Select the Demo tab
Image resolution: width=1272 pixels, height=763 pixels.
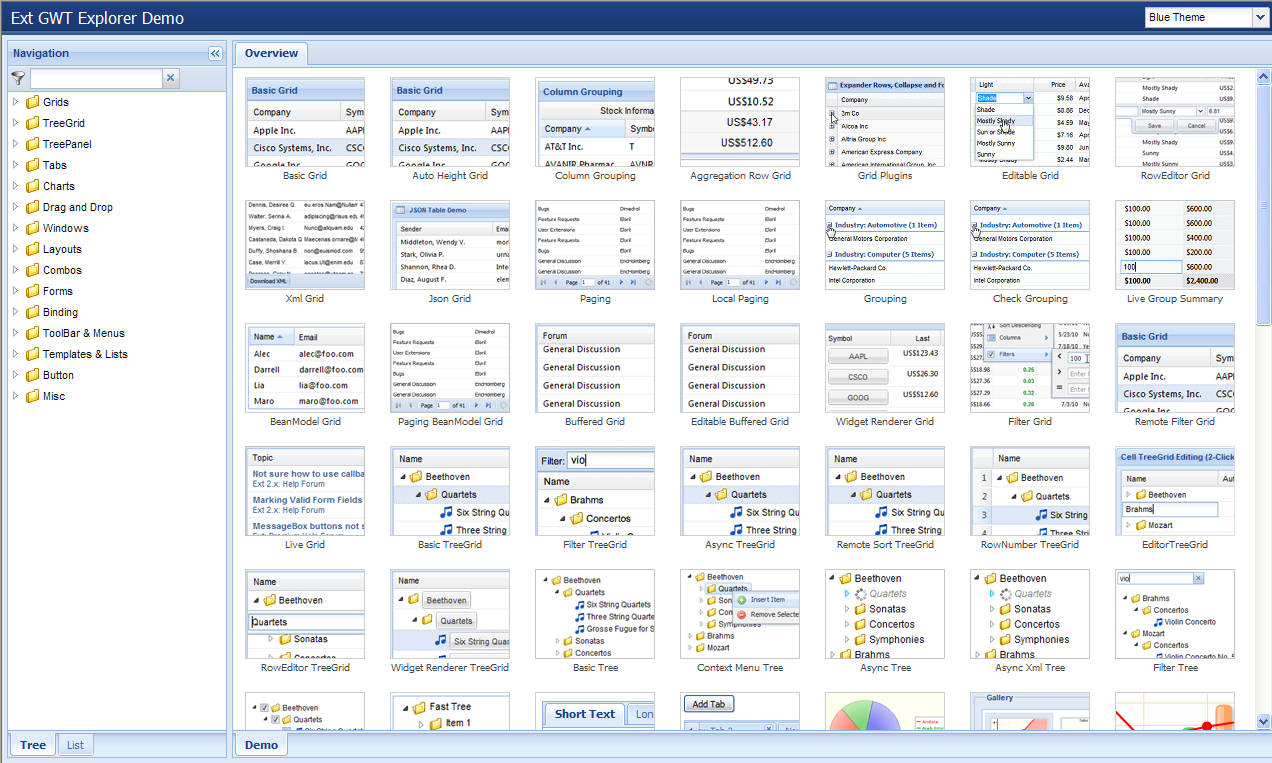[261, 745]
